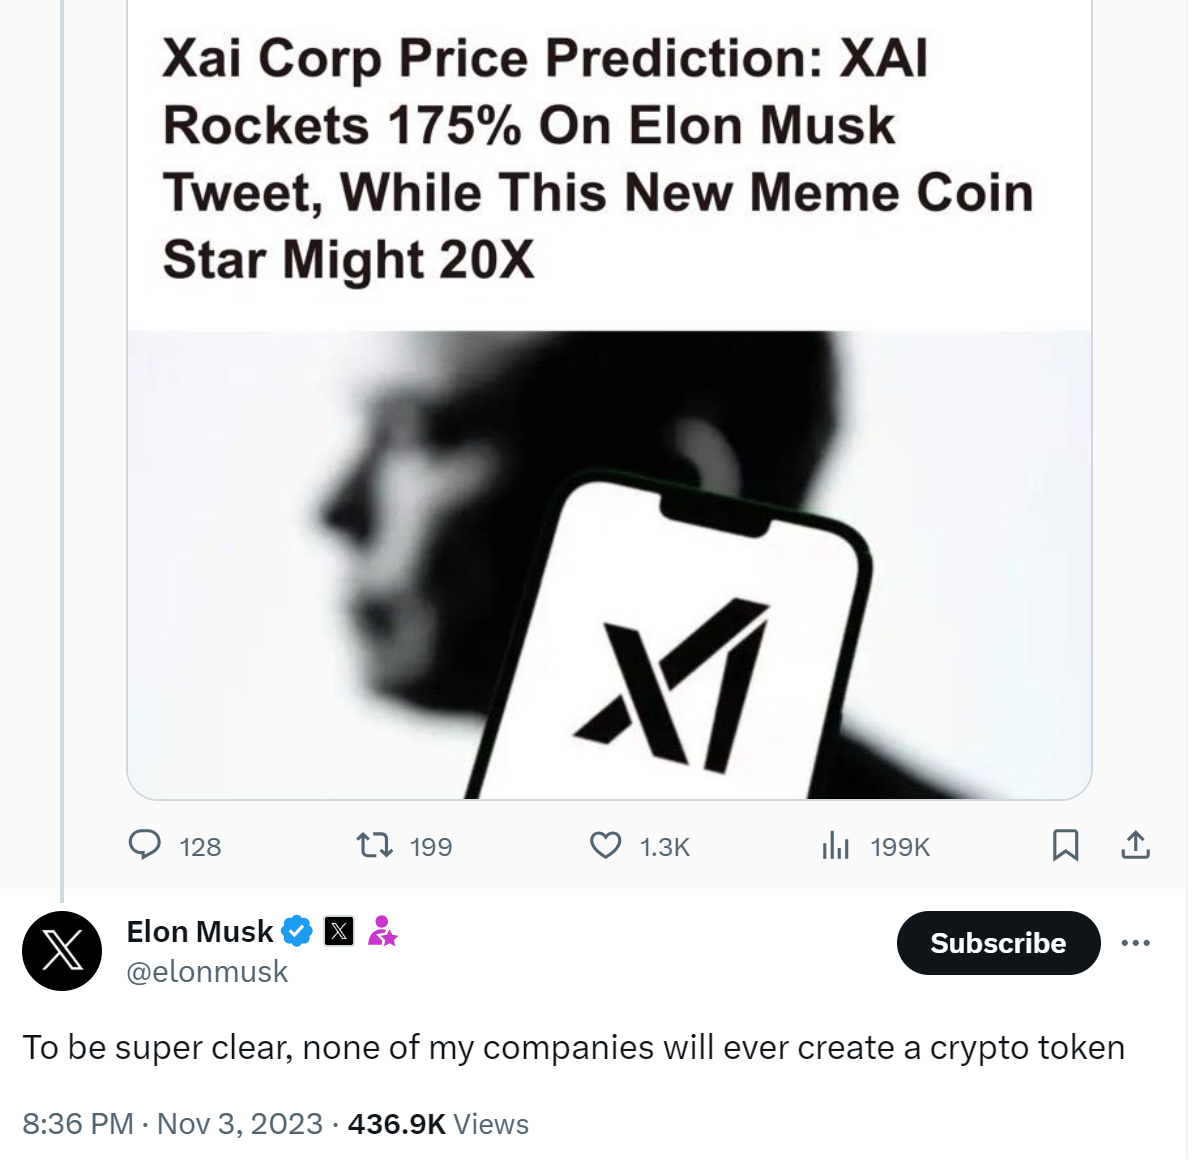Click the blue verified checkmark badge

click(x=297, y=931)
